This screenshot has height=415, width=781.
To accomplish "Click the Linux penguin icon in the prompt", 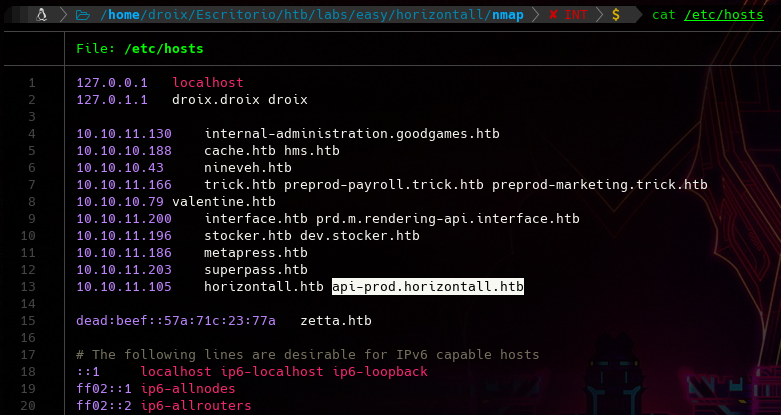I will pos(42,14).
